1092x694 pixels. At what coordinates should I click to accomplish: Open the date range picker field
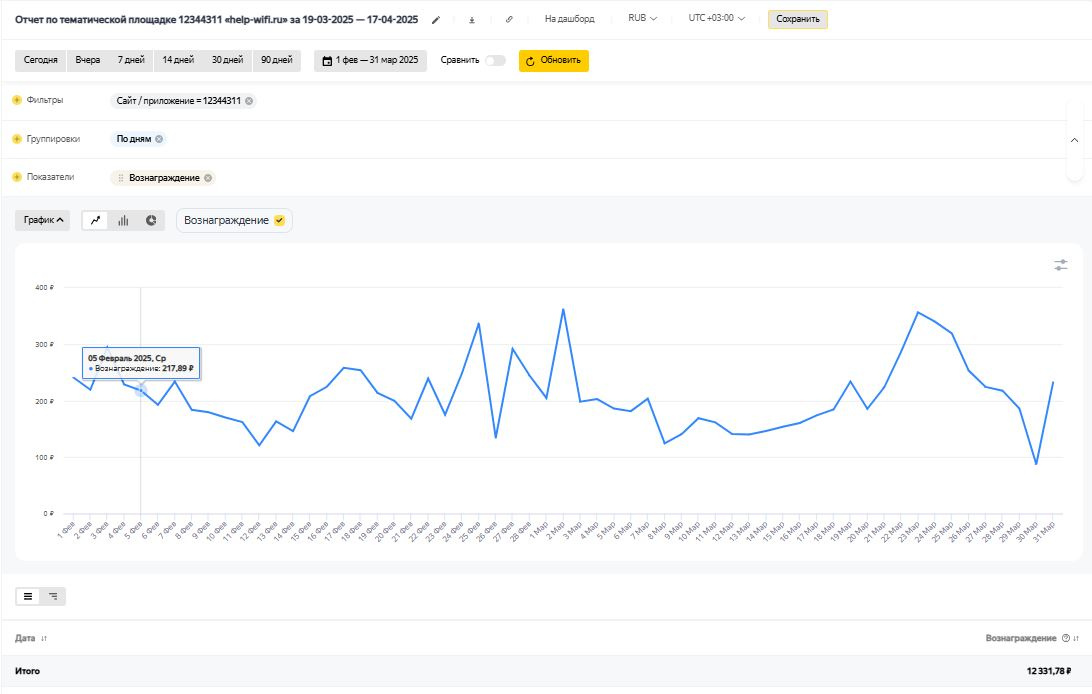370,61
